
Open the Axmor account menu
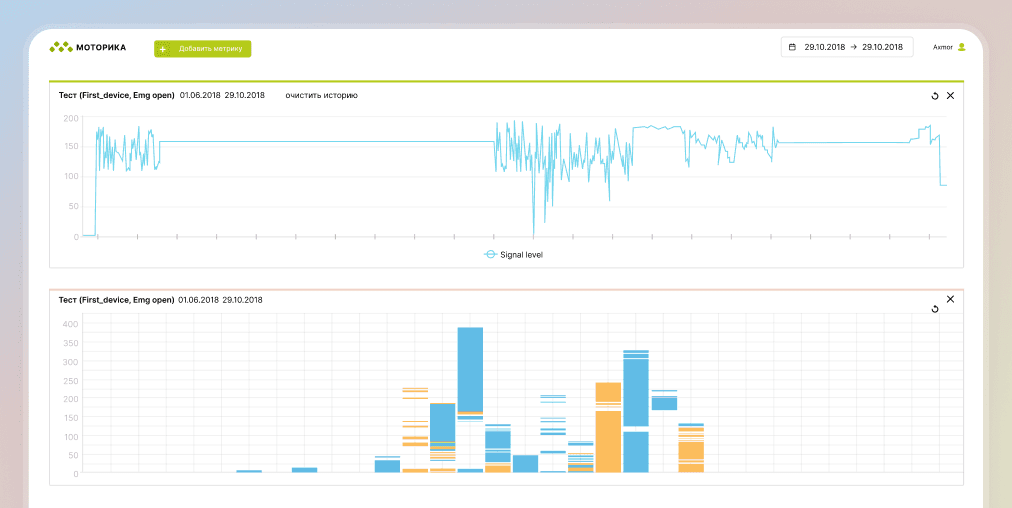point(943,47)
